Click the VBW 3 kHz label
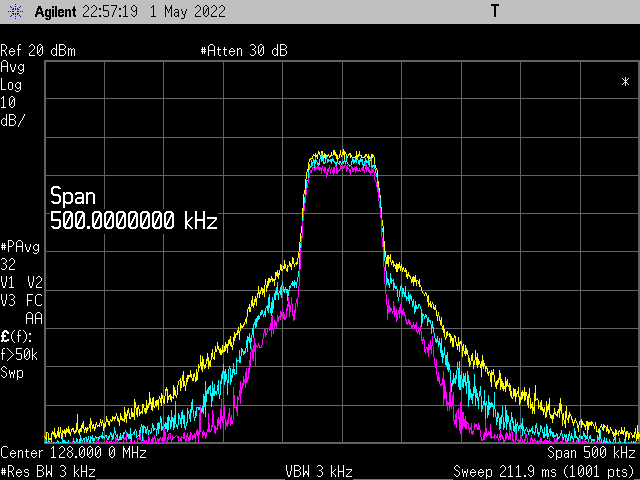This screenshot has height=480, width=640. [x=320, y=470]
